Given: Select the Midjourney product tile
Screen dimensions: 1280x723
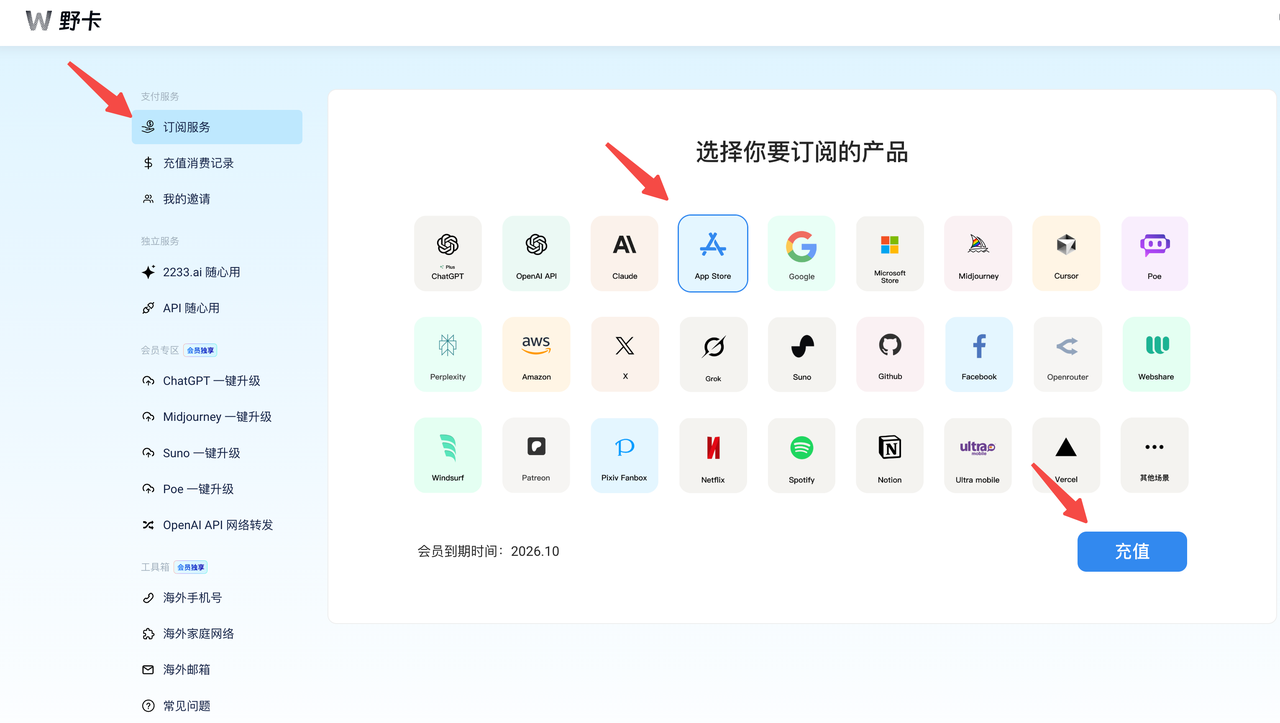Looking at the screenshot, I should (x=978, y=254).
